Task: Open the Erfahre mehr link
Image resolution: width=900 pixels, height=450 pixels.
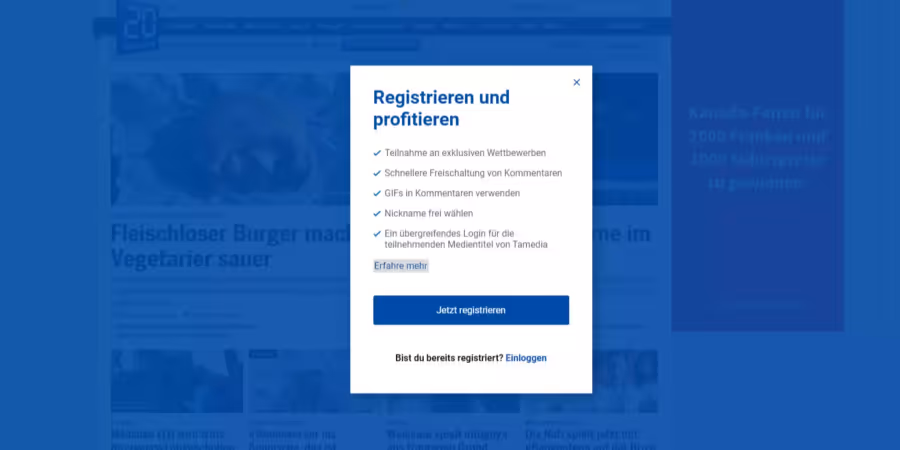Action: click(401, 266)
